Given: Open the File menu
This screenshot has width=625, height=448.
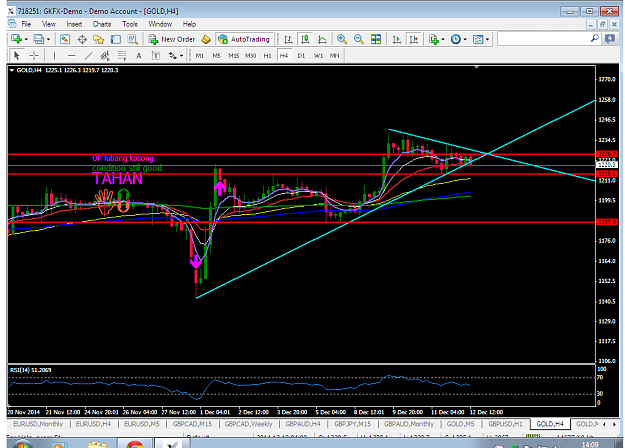Looking at the screenshot, I should point(26,24).
